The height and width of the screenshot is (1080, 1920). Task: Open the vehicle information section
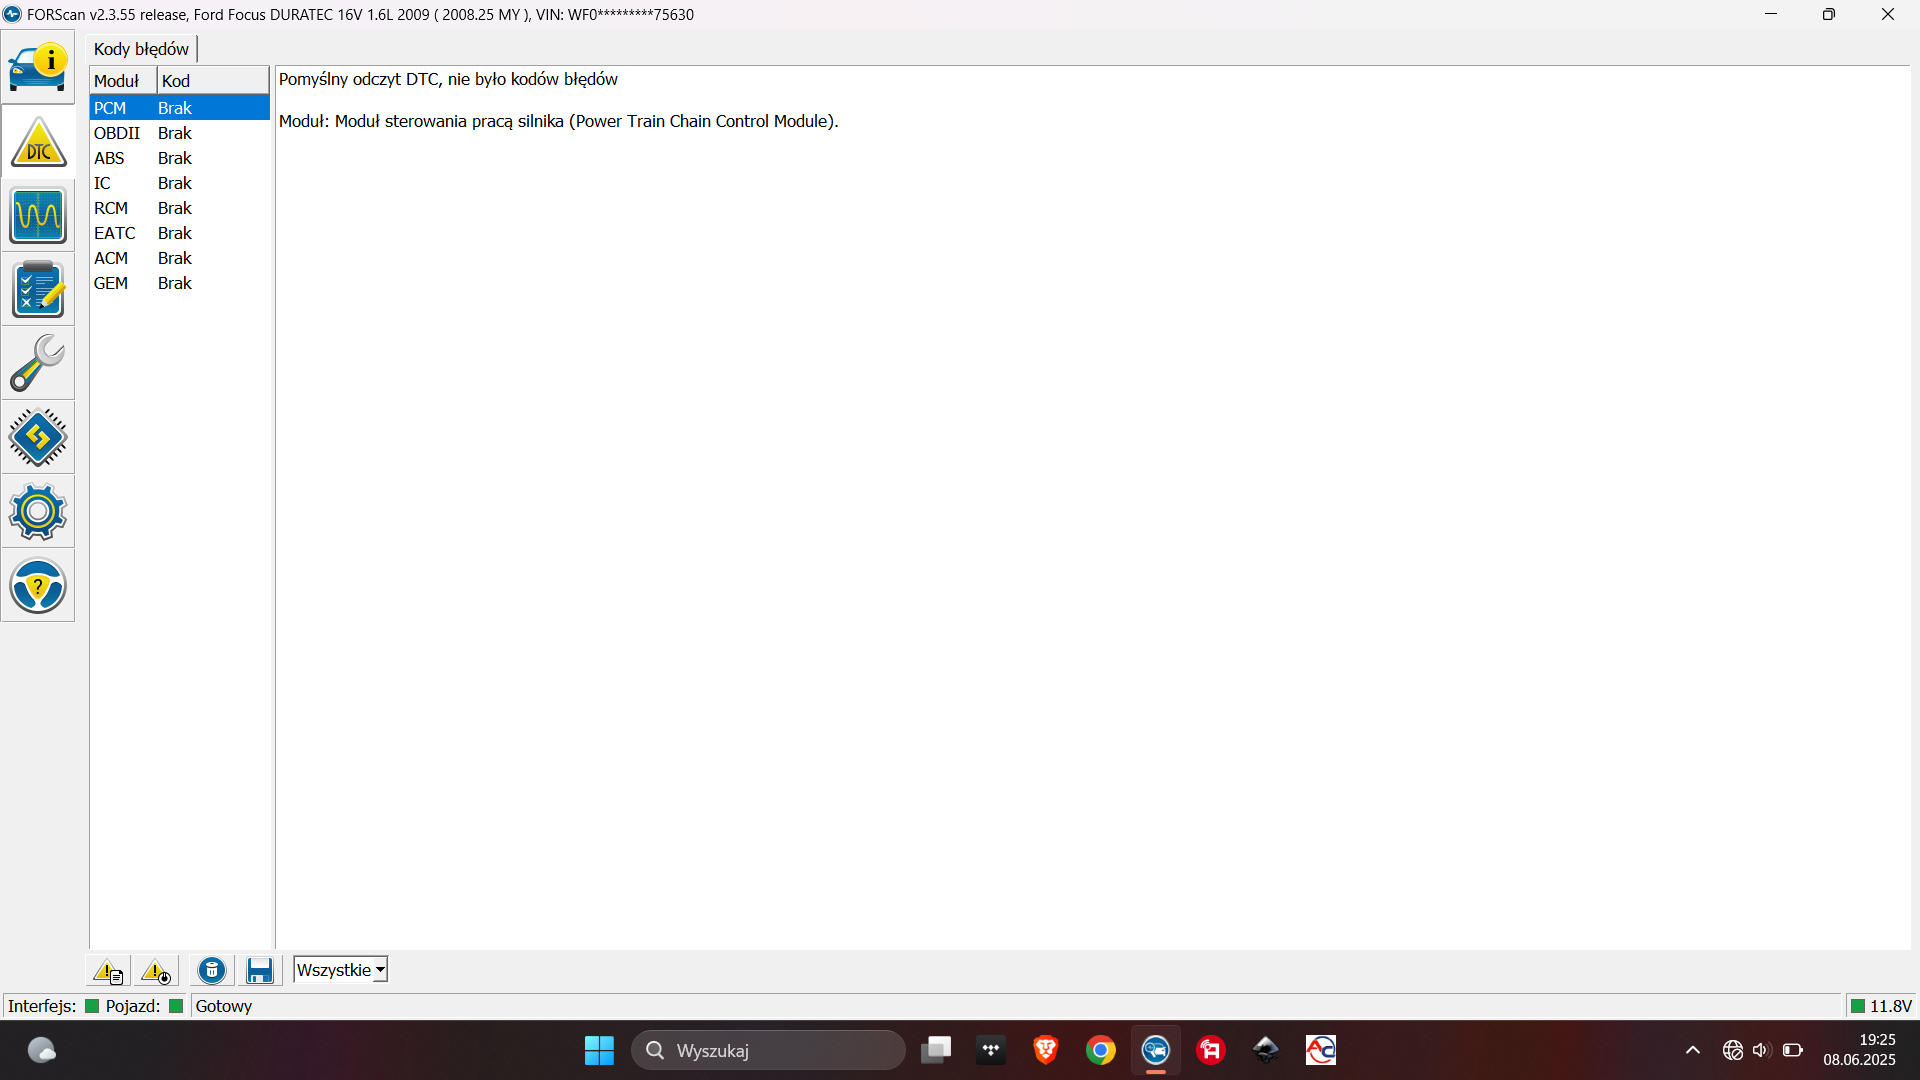pos(38,67)
